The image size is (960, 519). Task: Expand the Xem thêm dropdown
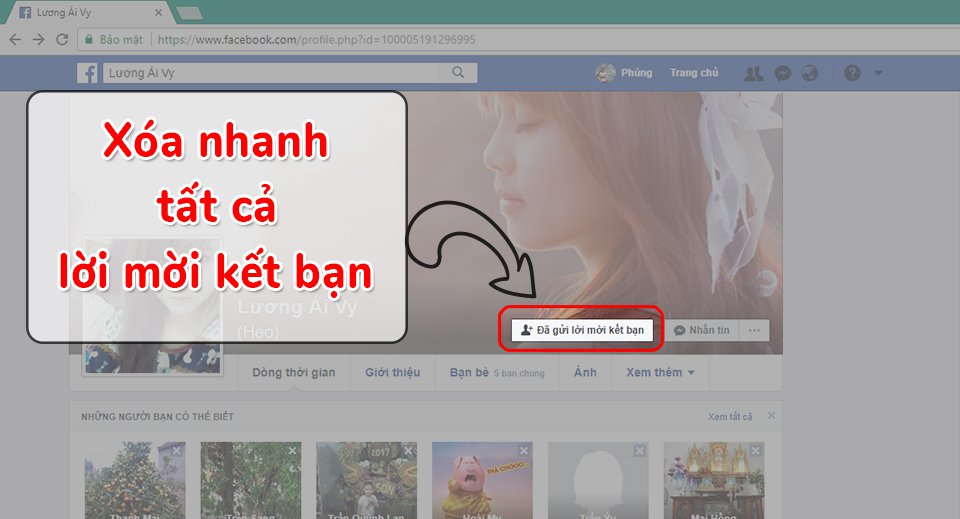click(660, 372)
